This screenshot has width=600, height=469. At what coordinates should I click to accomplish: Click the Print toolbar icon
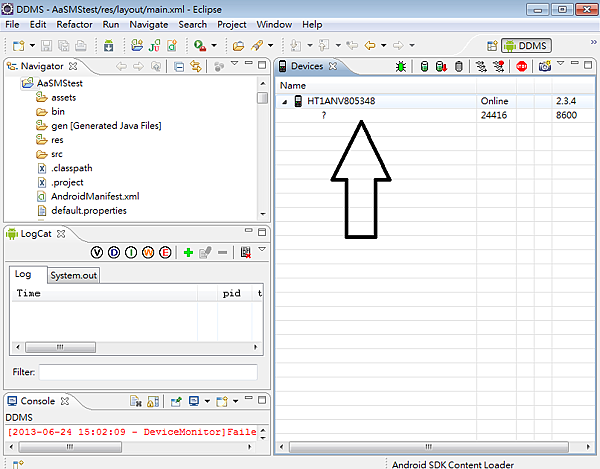tap(80, 46)
